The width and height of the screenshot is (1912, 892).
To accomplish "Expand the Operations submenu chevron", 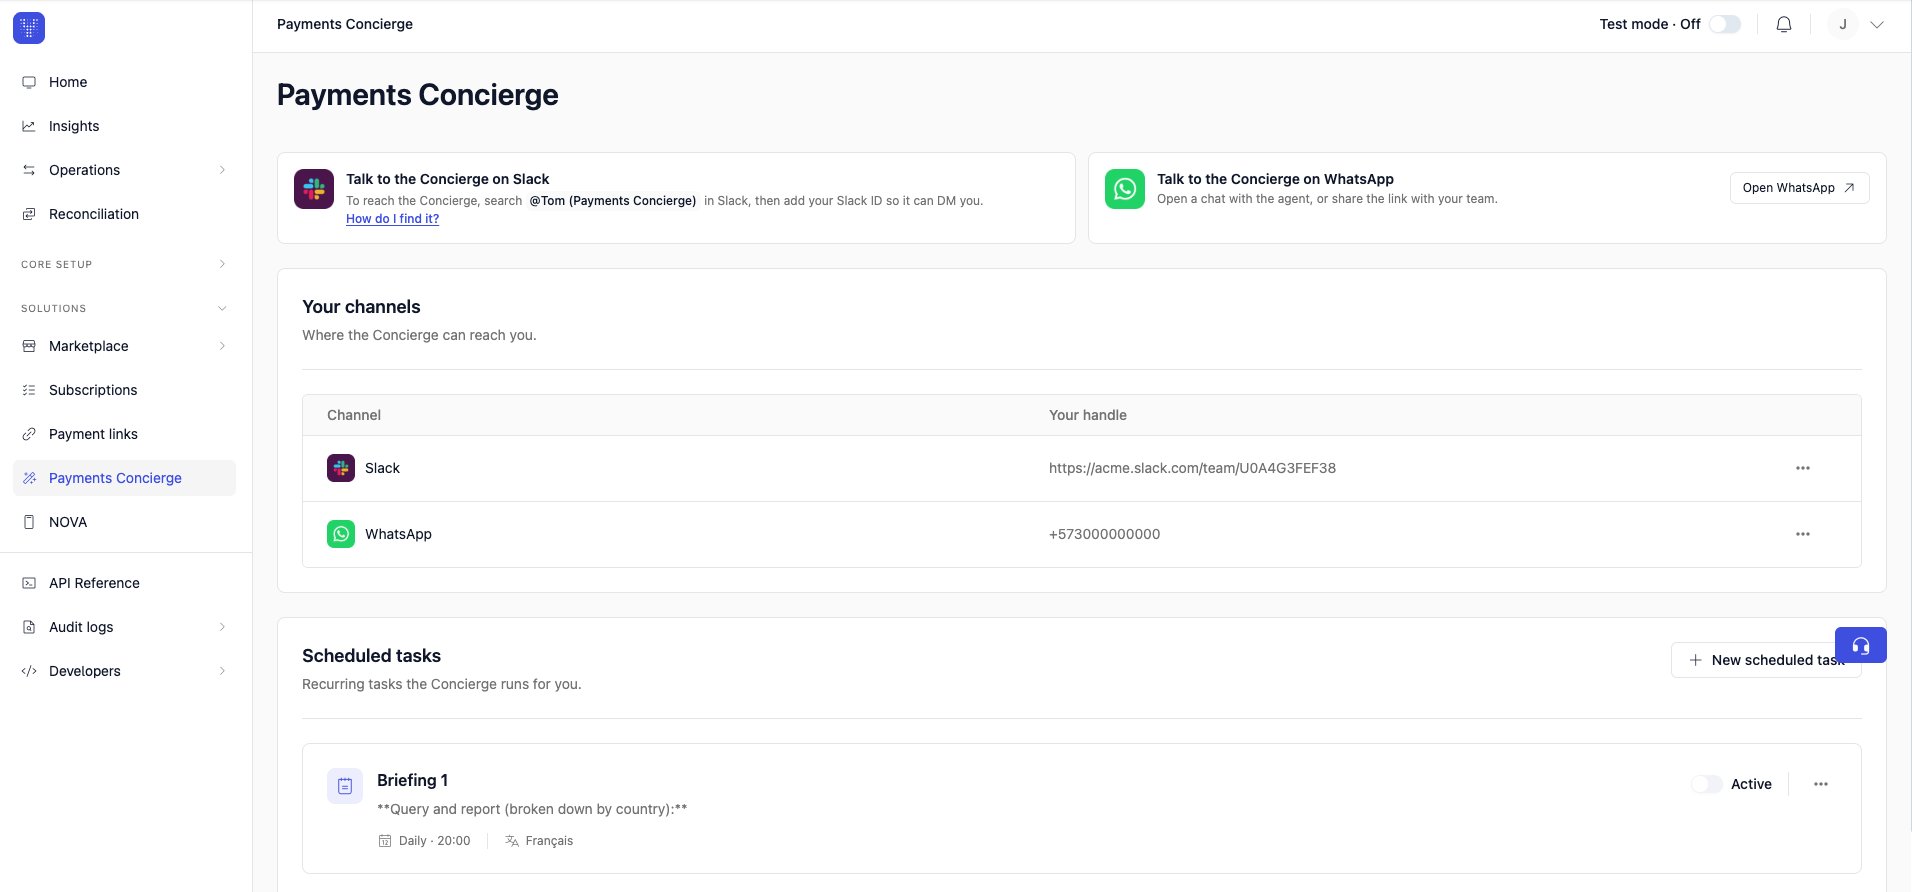I will tap(222, 170).
